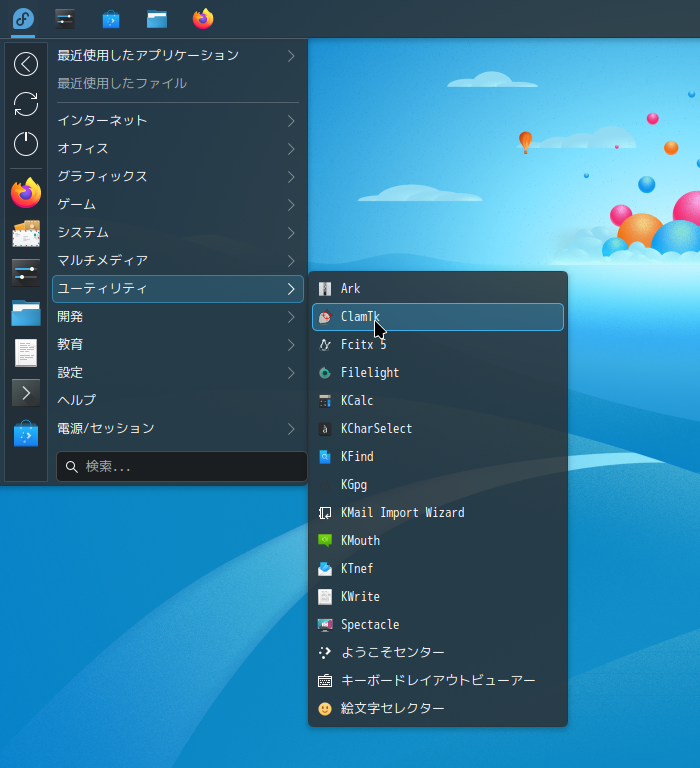The height and width of the screenshot is (768, 700).
Task: Expand the インターネット category arrow
Action: 291,121
